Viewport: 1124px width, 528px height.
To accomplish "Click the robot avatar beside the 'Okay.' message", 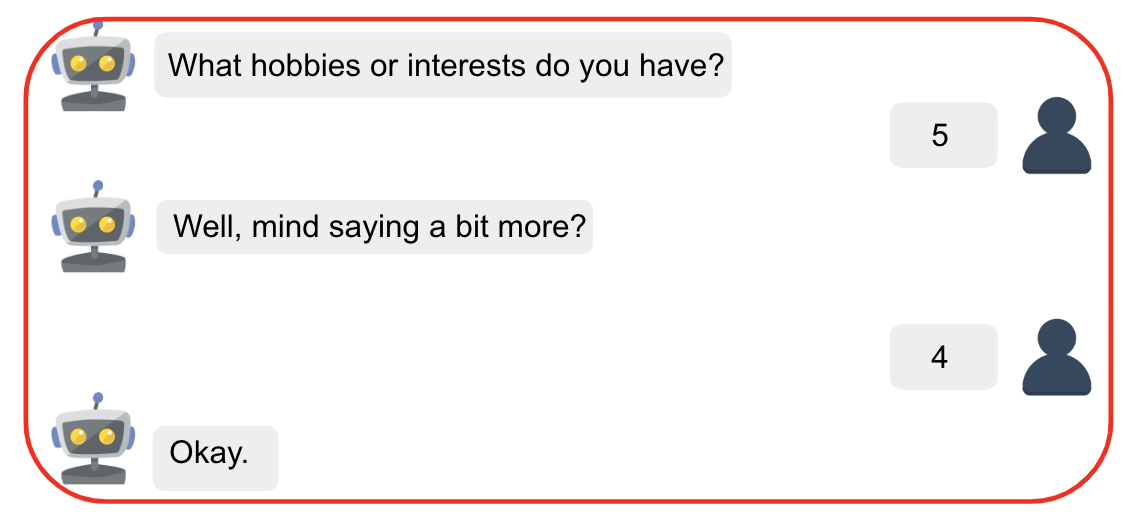I will (93, 438).
